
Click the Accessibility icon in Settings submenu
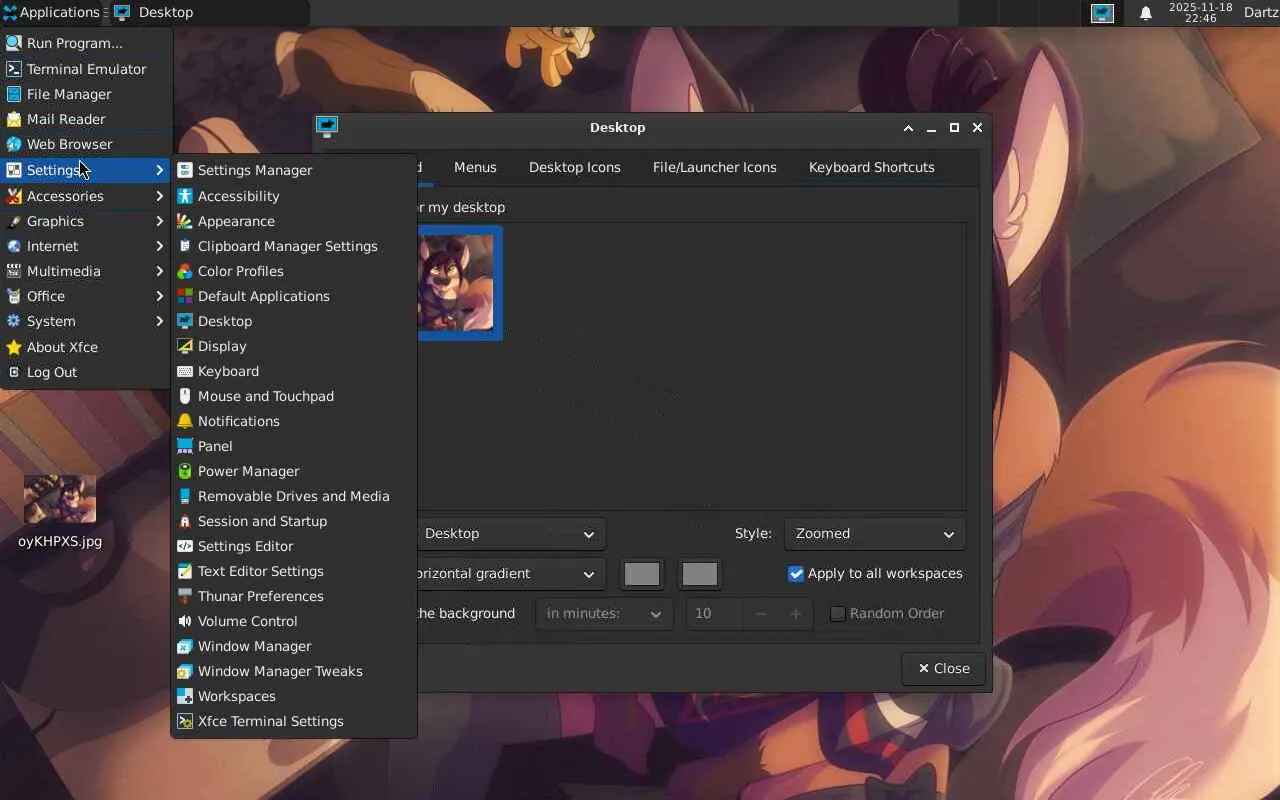tap(185, 196)
